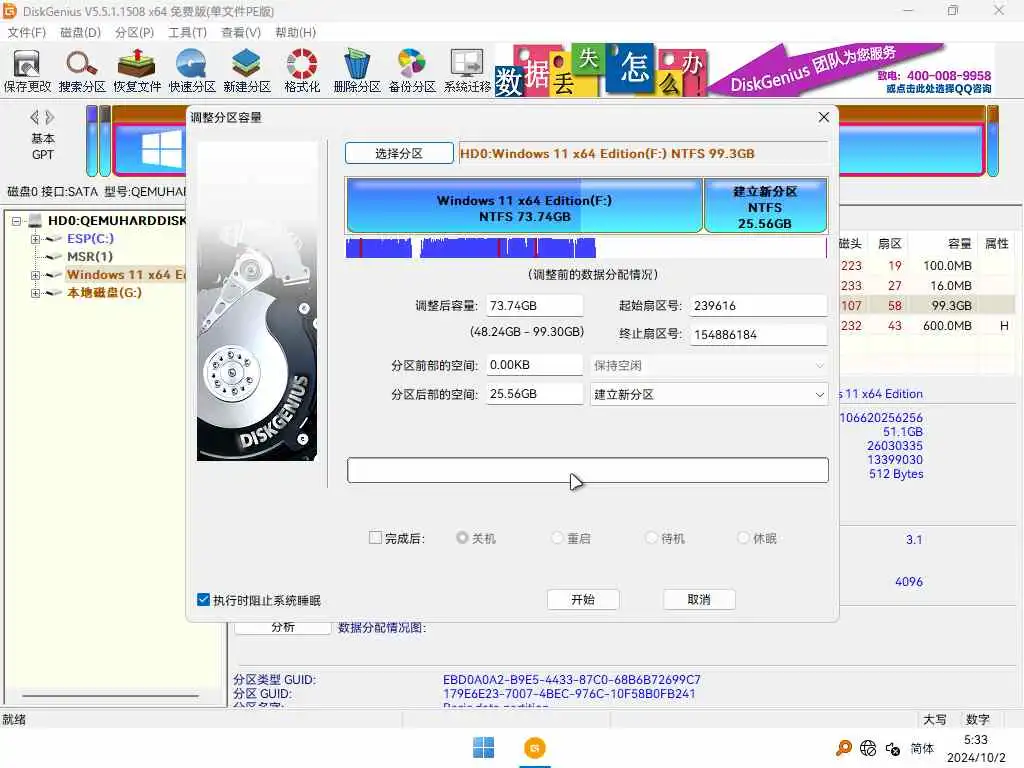
Task: Launch Quick Partition (快速分区) tool
Action: pyautogui.click(x=191, y=71)
